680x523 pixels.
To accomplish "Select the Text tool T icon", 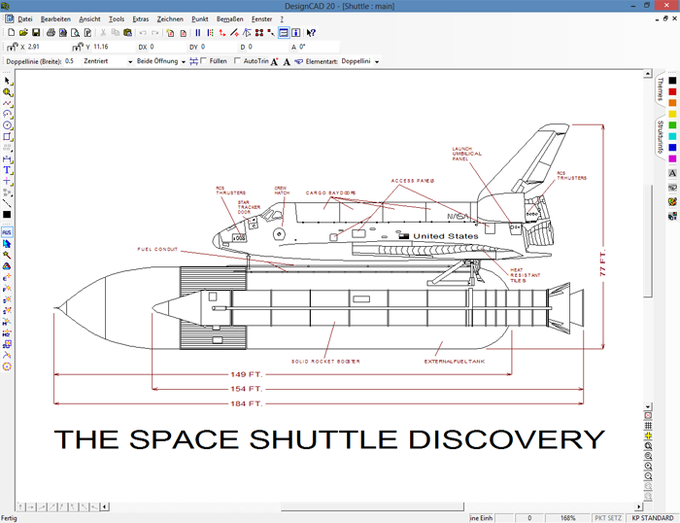I will pos(7,170).
